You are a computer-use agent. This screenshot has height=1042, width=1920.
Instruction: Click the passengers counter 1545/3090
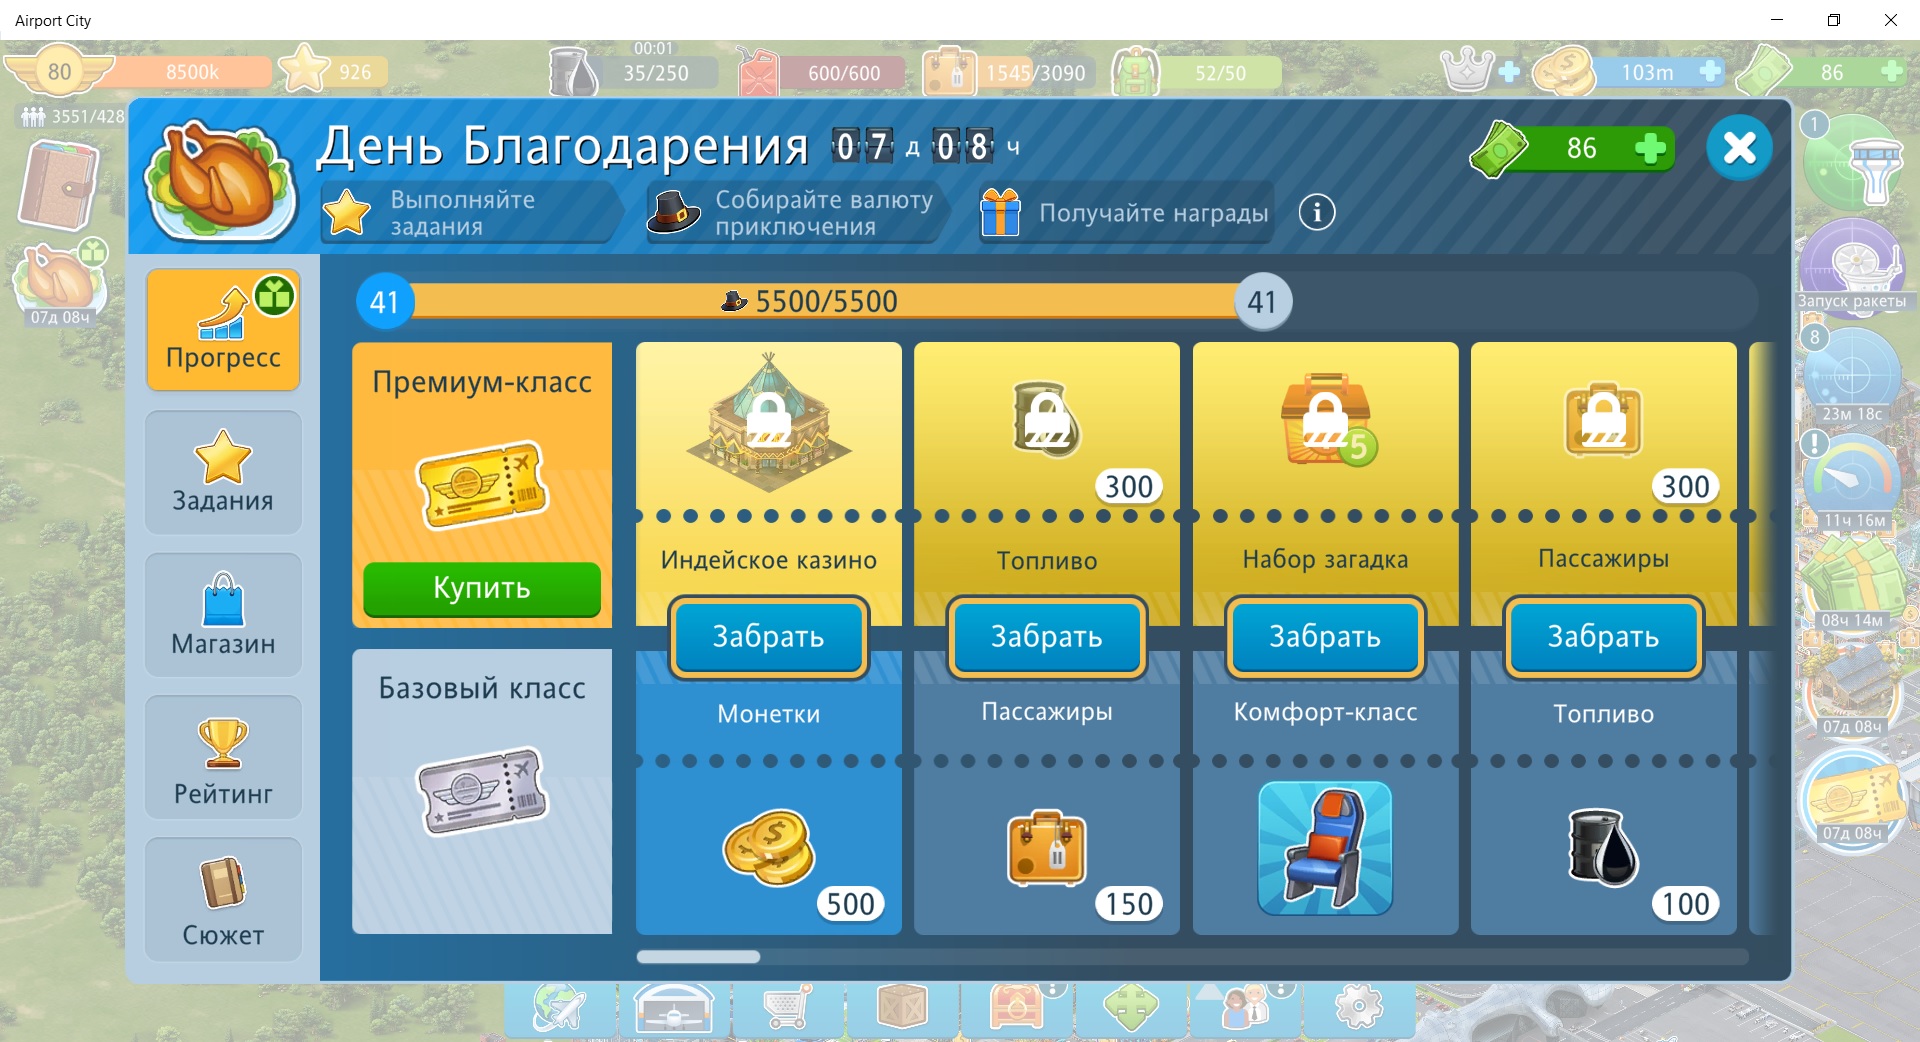[1008, 72]
